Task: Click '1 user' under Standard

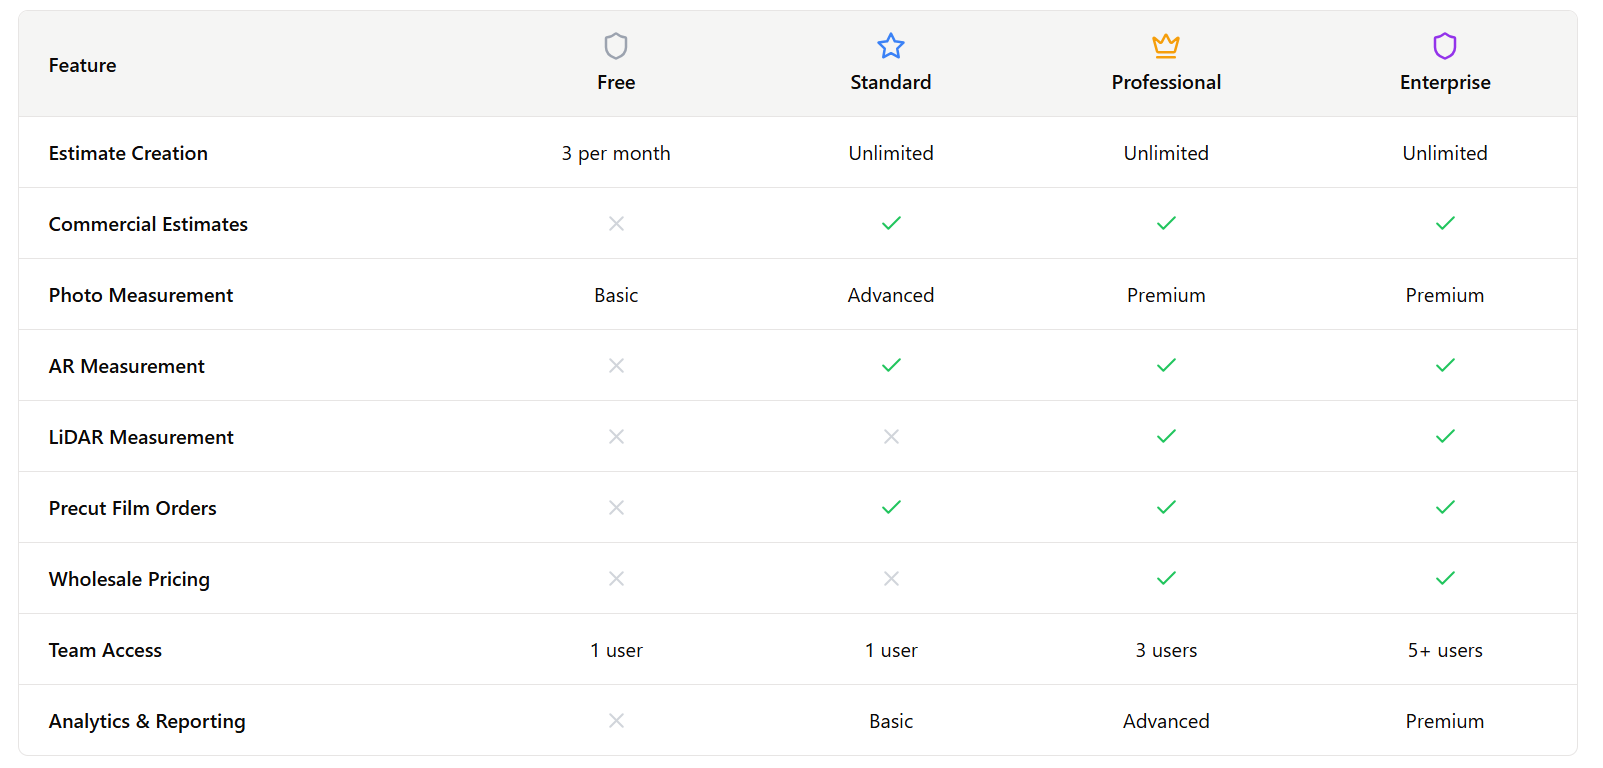Action: pyautogui.click(x=891, y=650)
